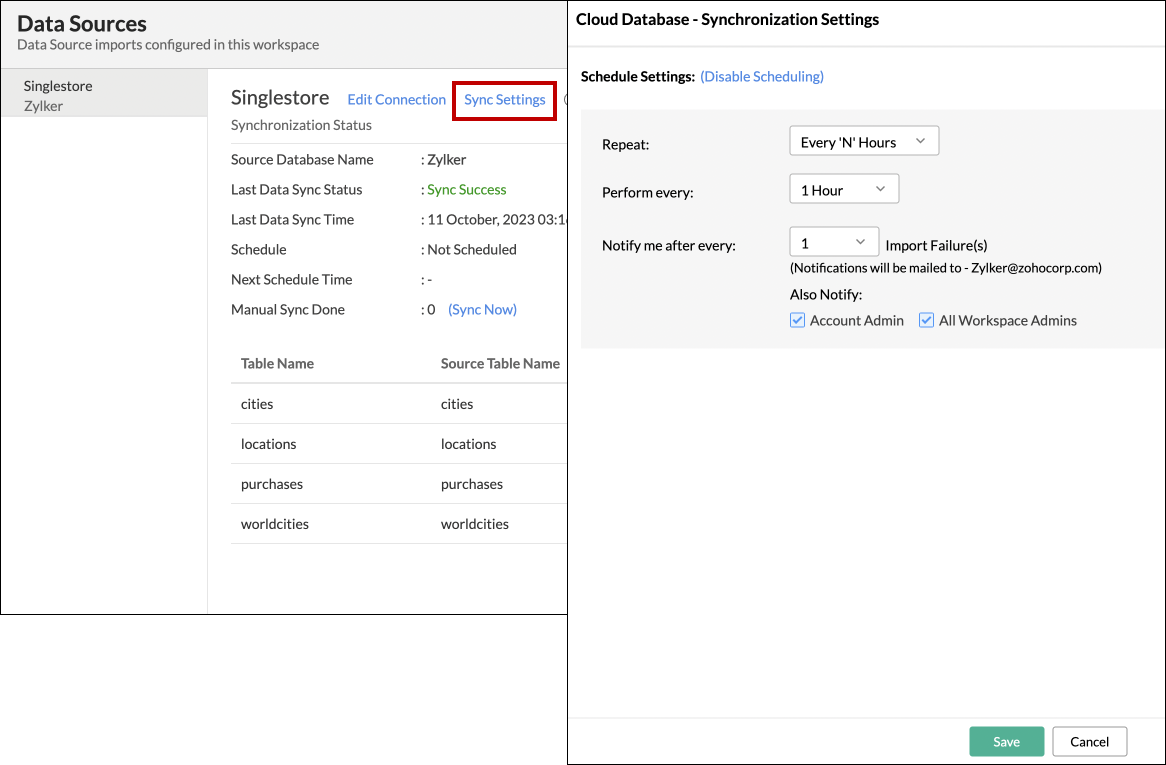Select the Singlestore data source entry
Image resolution: width=1166 pixels, height=765 pixels.
click(x=58, y=86)
